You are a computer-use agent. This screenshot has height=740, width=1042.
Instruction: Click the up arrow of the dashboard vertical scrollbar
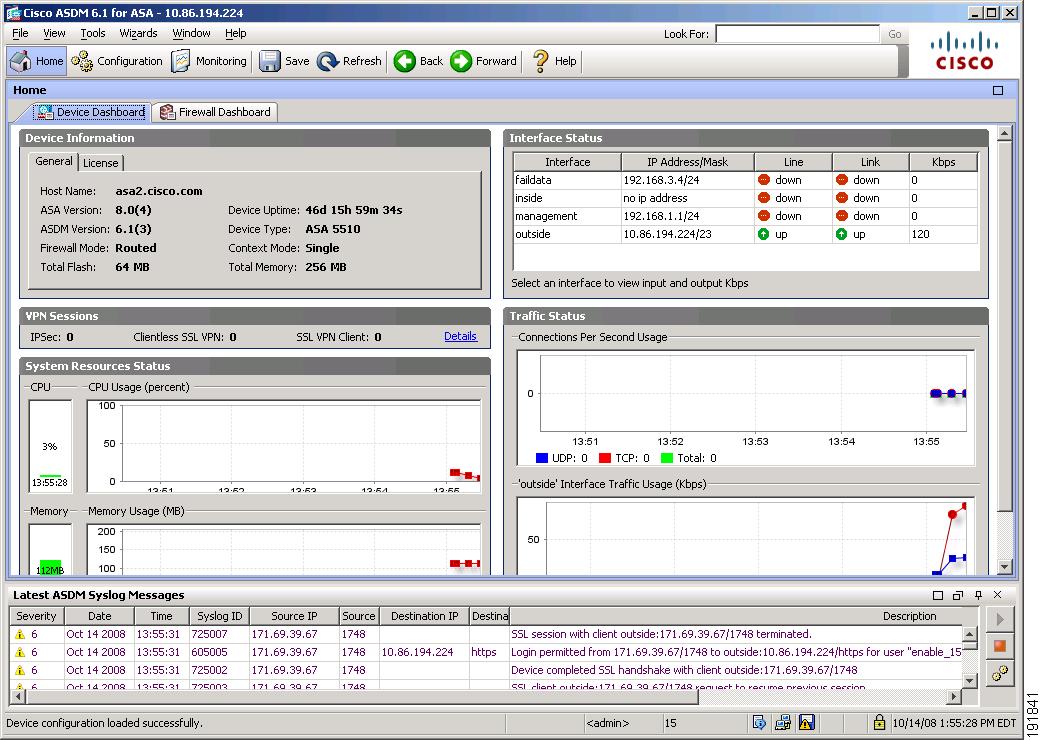tap(1005, 133)
